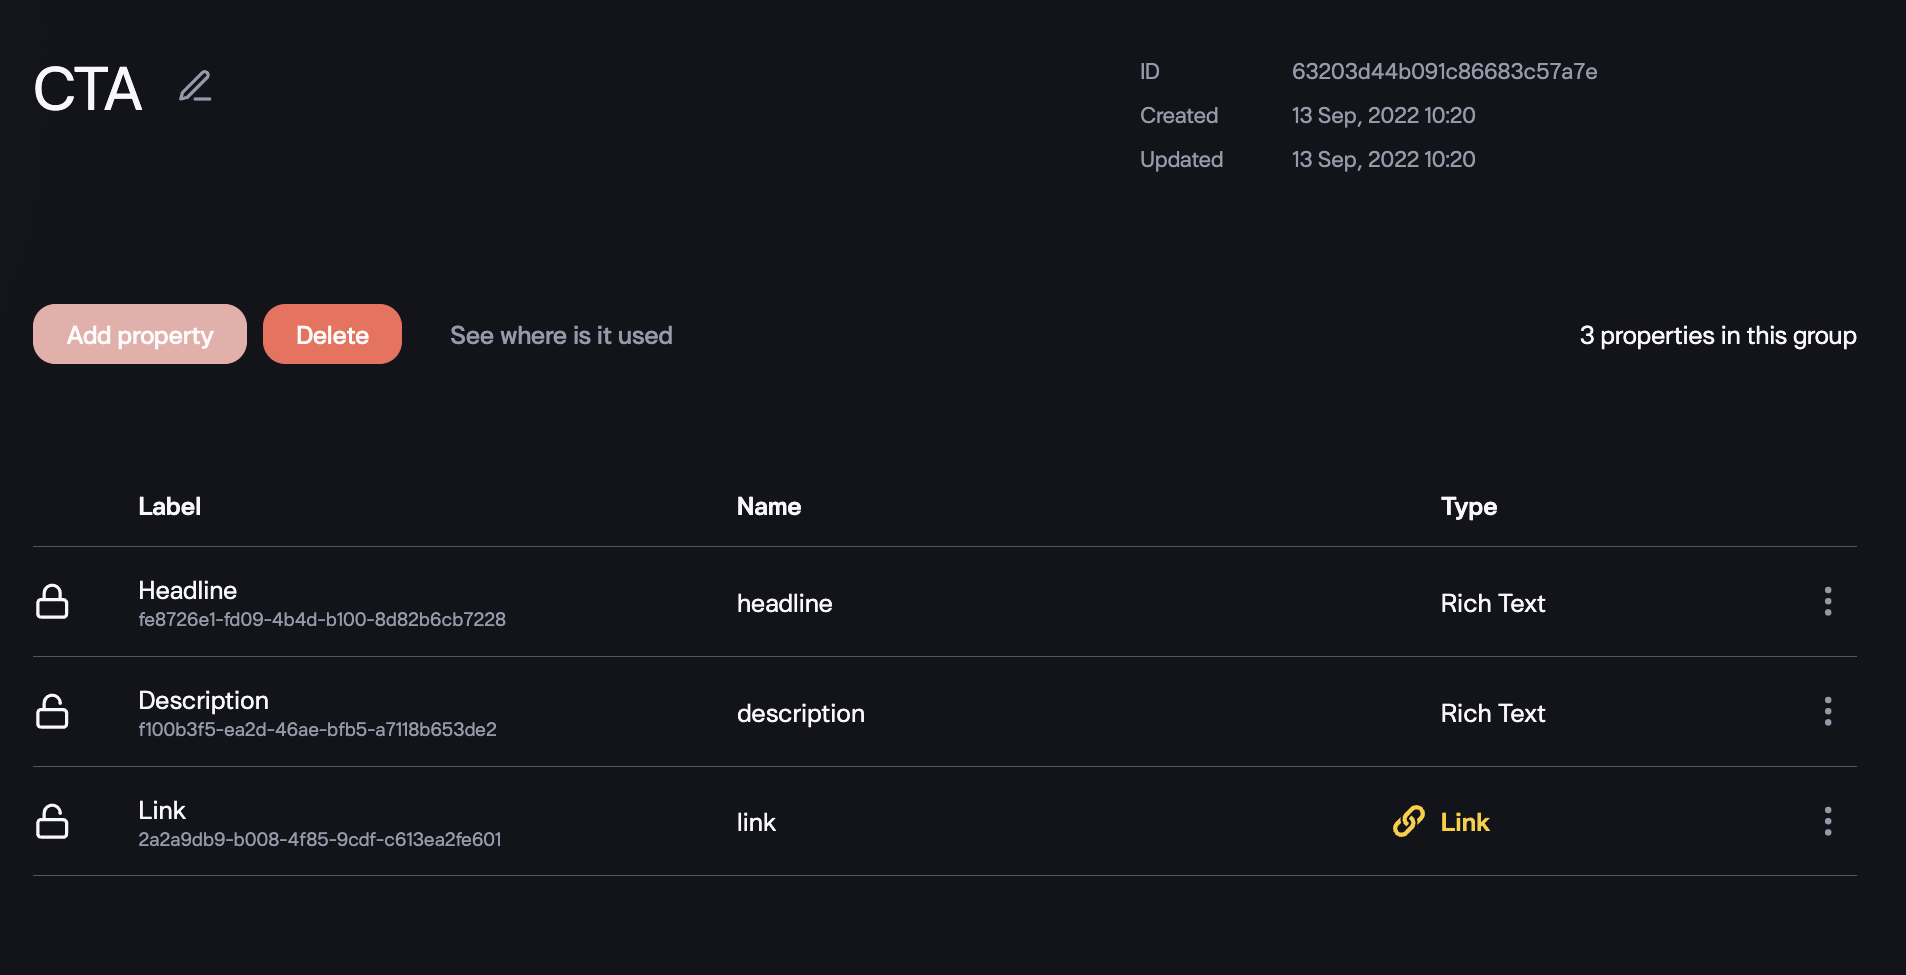Open the three-dot menu for Link row

(x=1827, y=822)
